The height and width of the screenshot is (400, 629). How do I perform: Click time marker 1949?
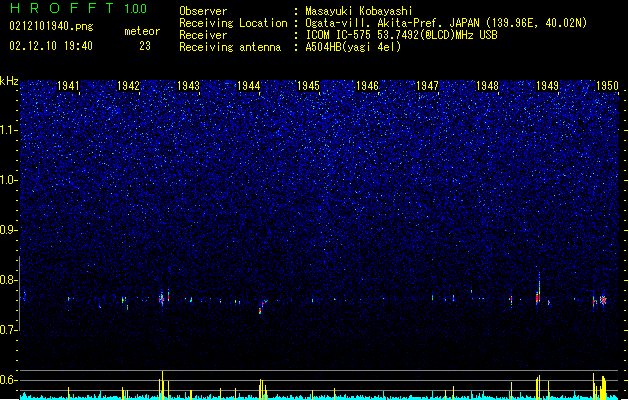click(x=547, y=86)
